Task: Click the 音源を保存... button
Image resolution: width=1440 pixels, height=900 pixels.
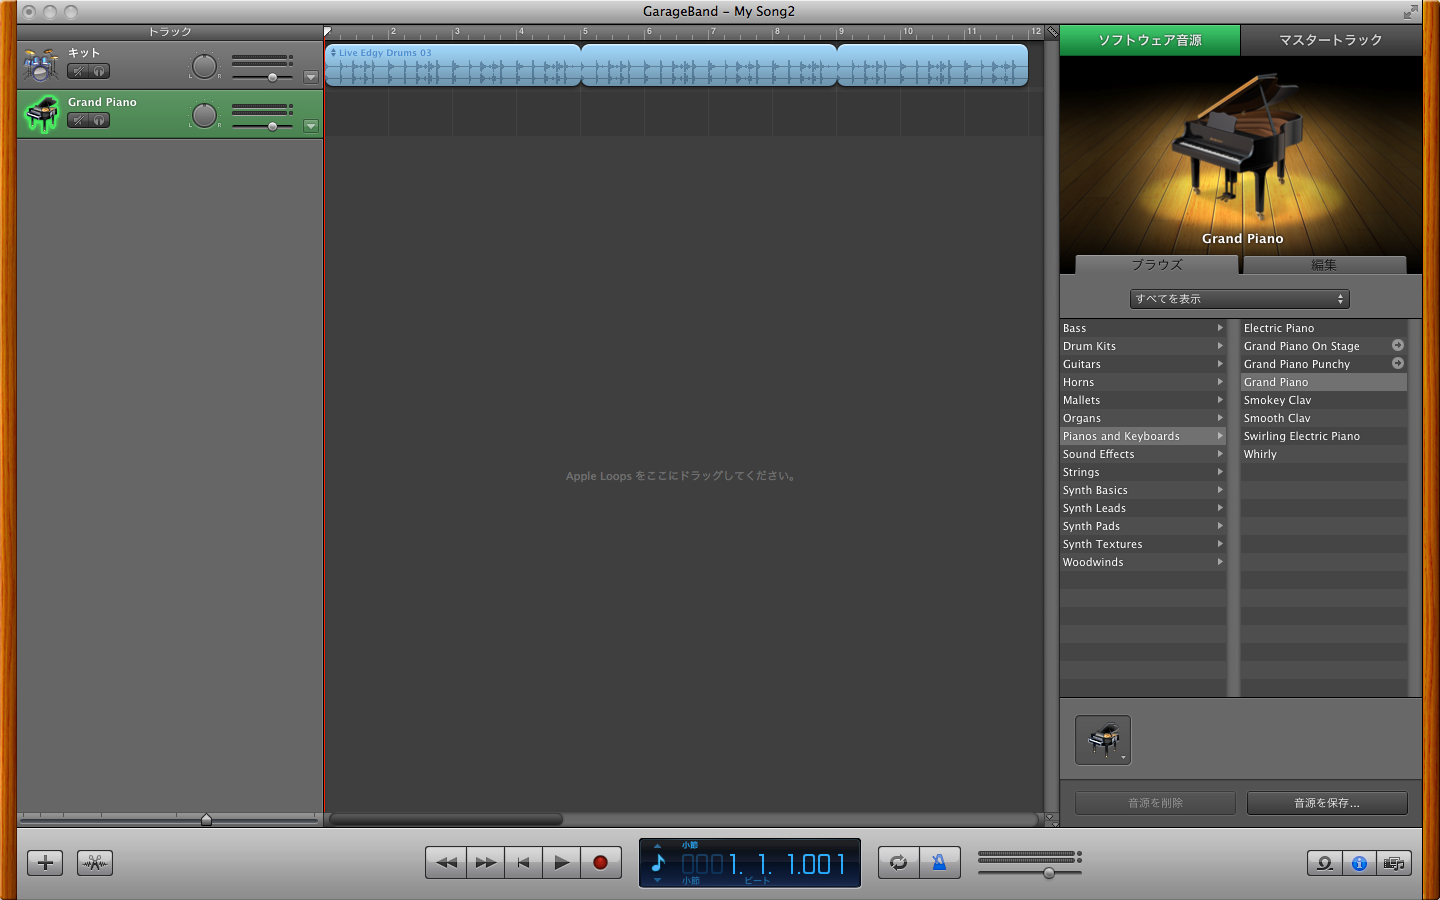Action: [1327, 803]
